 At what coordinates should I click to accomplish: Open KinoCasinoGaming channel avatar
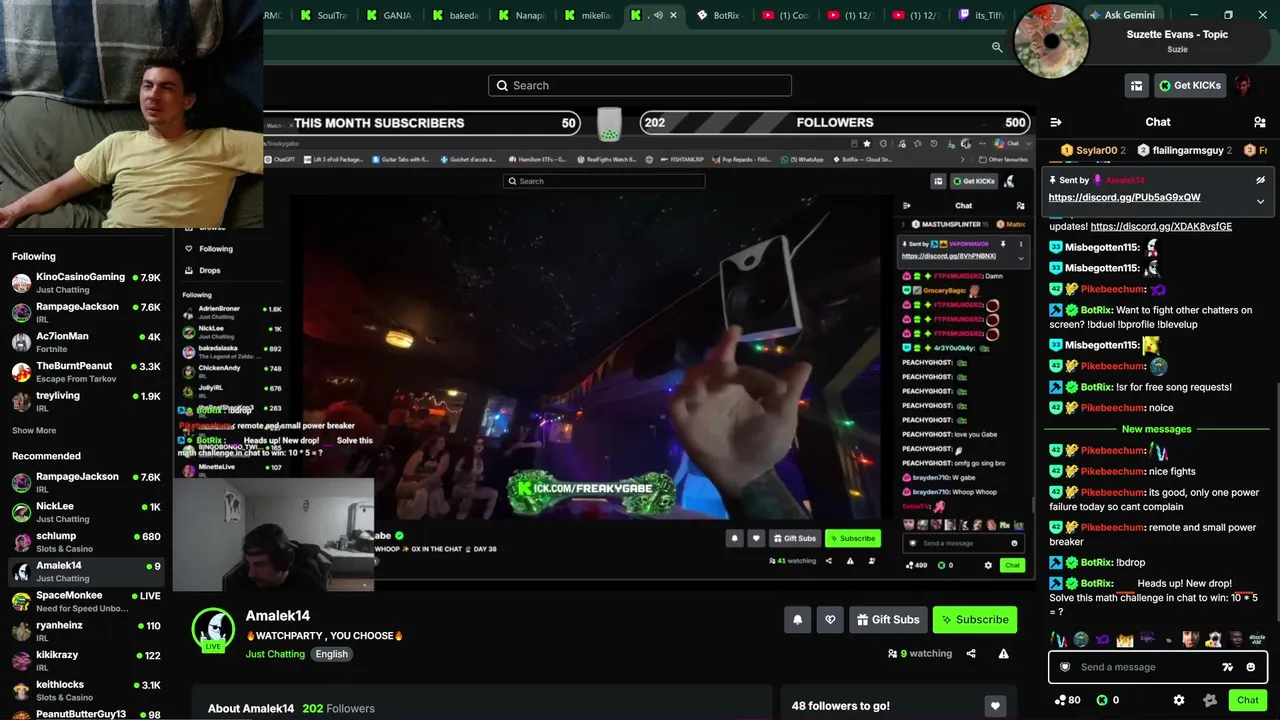click(21, 283)
